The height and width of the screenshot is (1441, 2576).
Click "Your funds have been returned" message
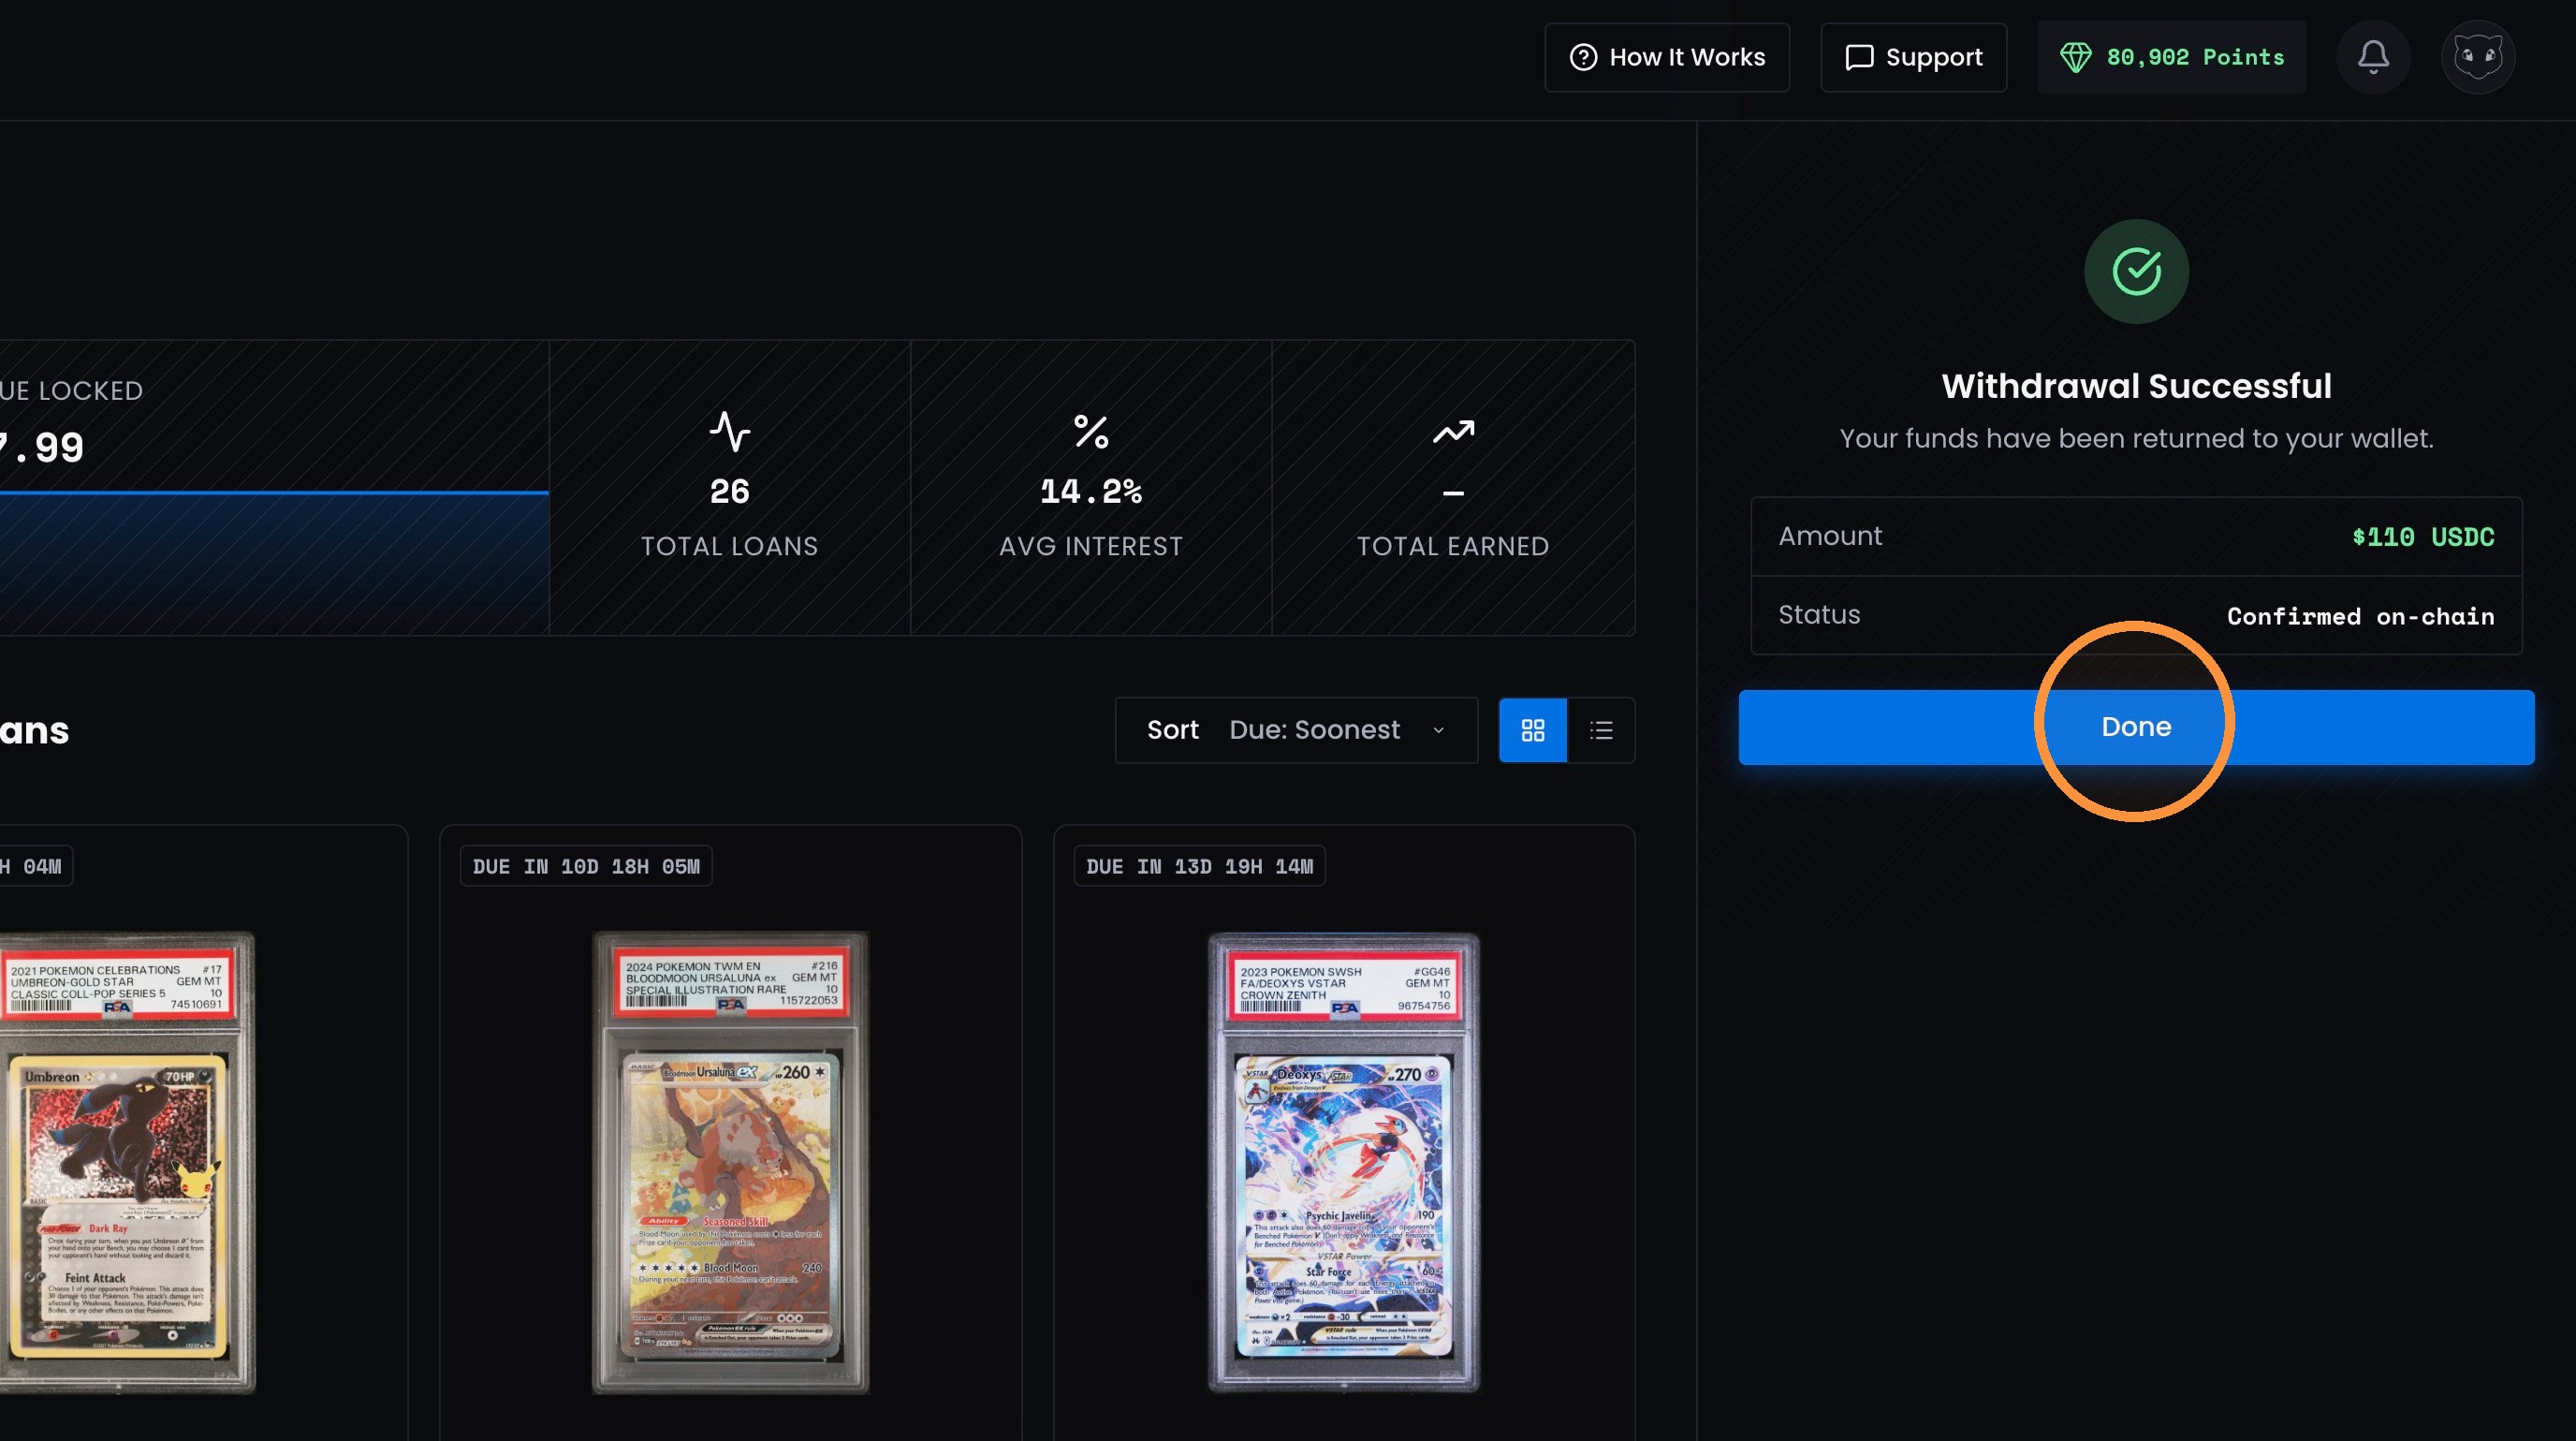[x=2136, y=439]
